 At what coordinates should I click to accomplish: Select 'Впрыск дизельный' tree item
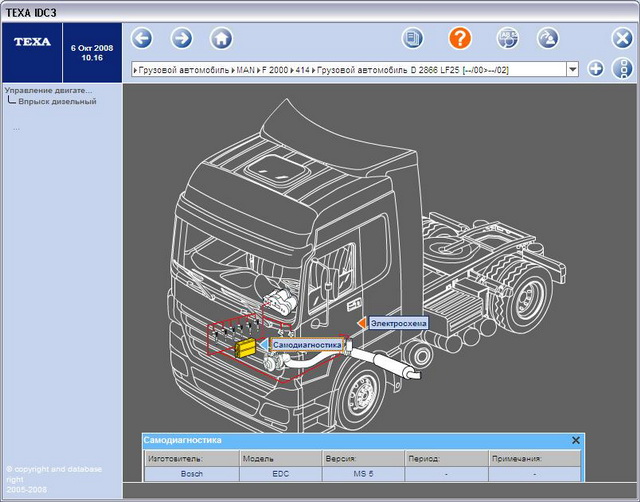pos(57,101)
